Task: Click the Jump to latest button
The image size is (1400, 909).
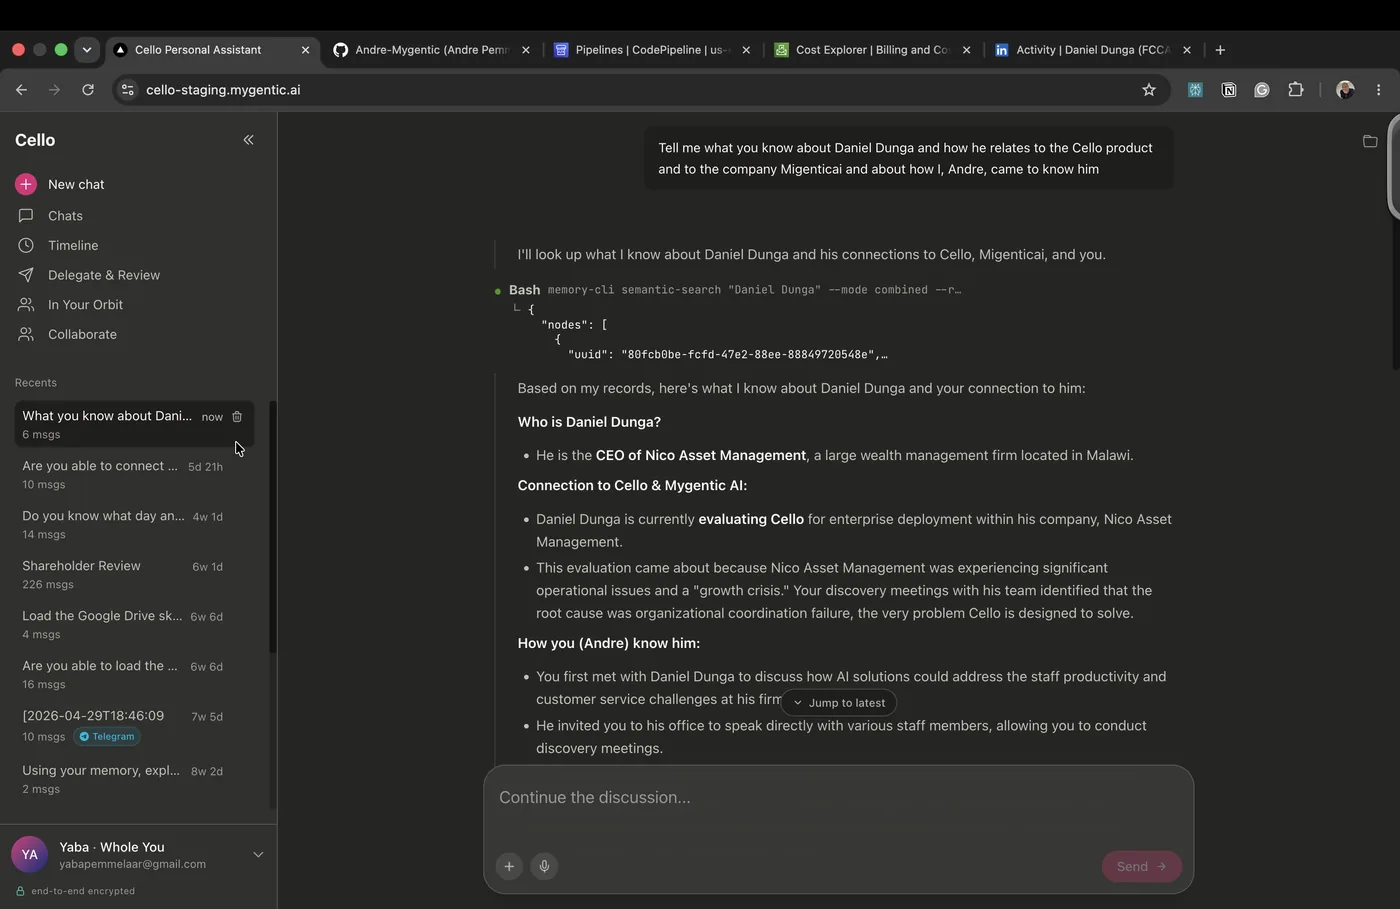Action: click(x=839, y=703)
